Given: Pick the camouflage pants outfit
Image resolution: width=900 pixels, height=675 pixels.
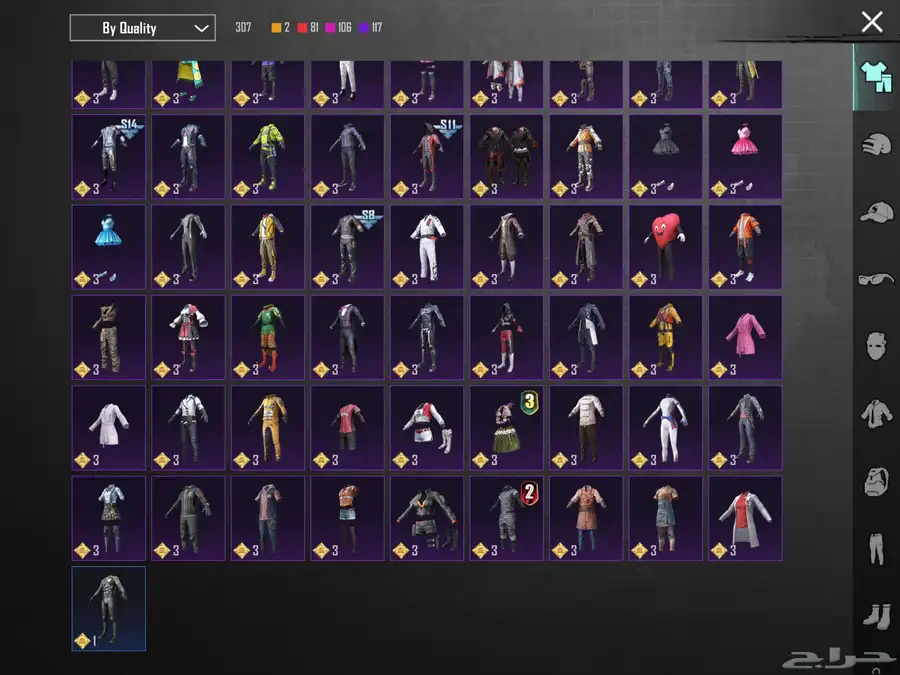Looking at the screenshot, I should [x=108, y=338].
